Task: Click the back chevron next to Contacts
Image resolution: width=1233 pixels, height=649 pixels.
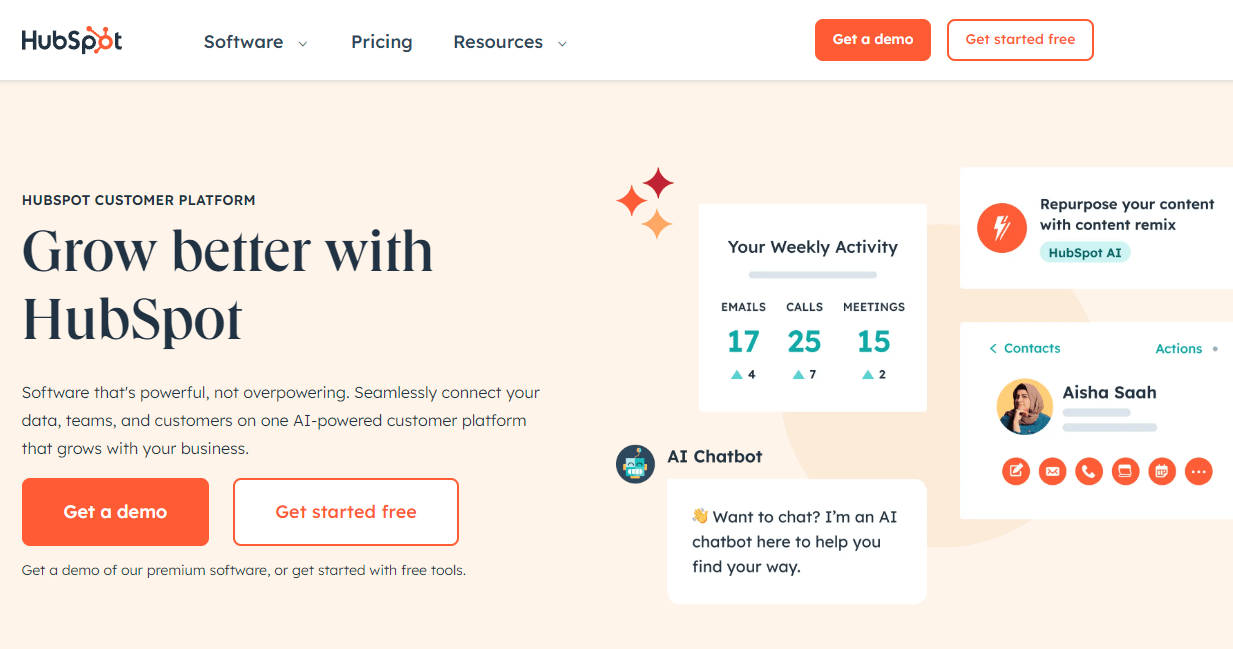Action: click(991, 348)
